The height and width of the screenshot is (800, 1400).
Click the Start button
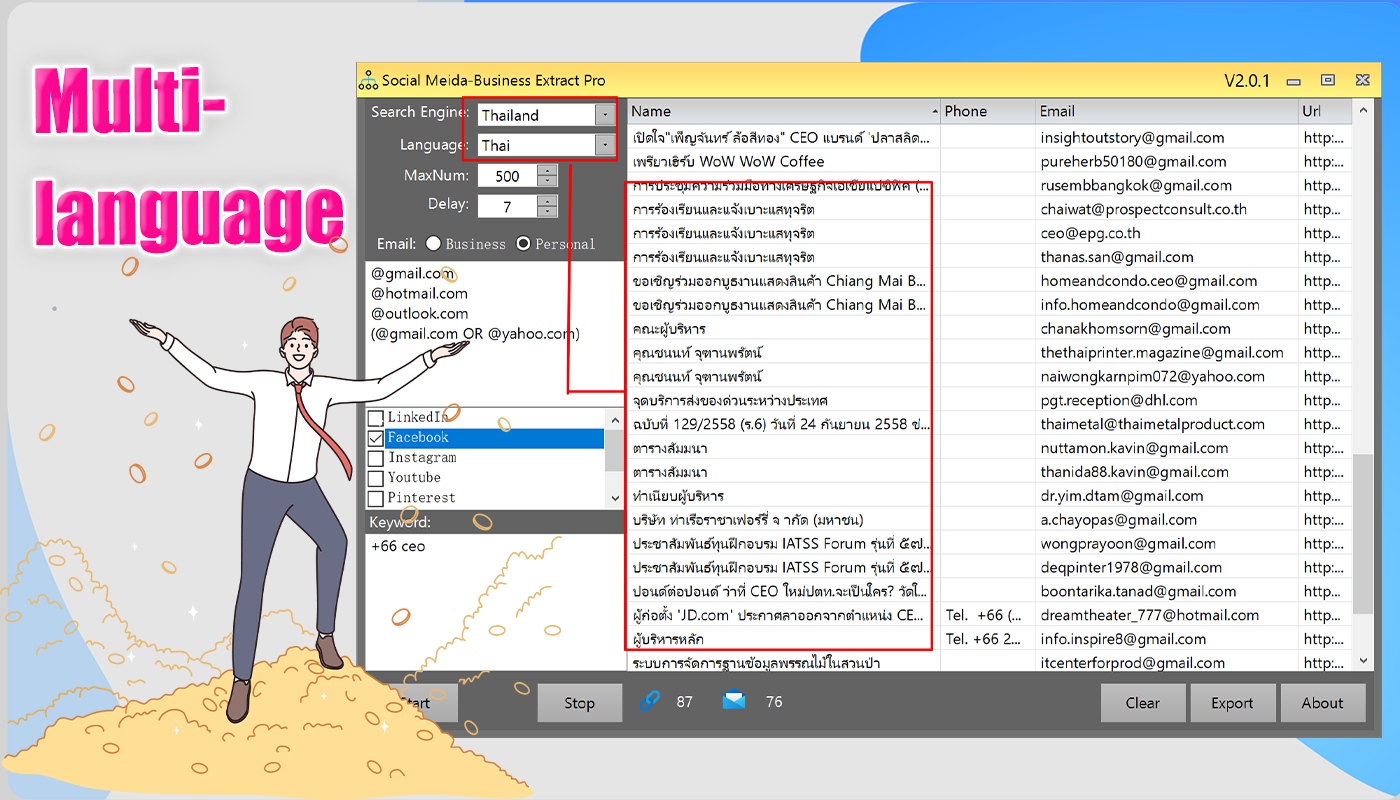[x=417, y=703]
